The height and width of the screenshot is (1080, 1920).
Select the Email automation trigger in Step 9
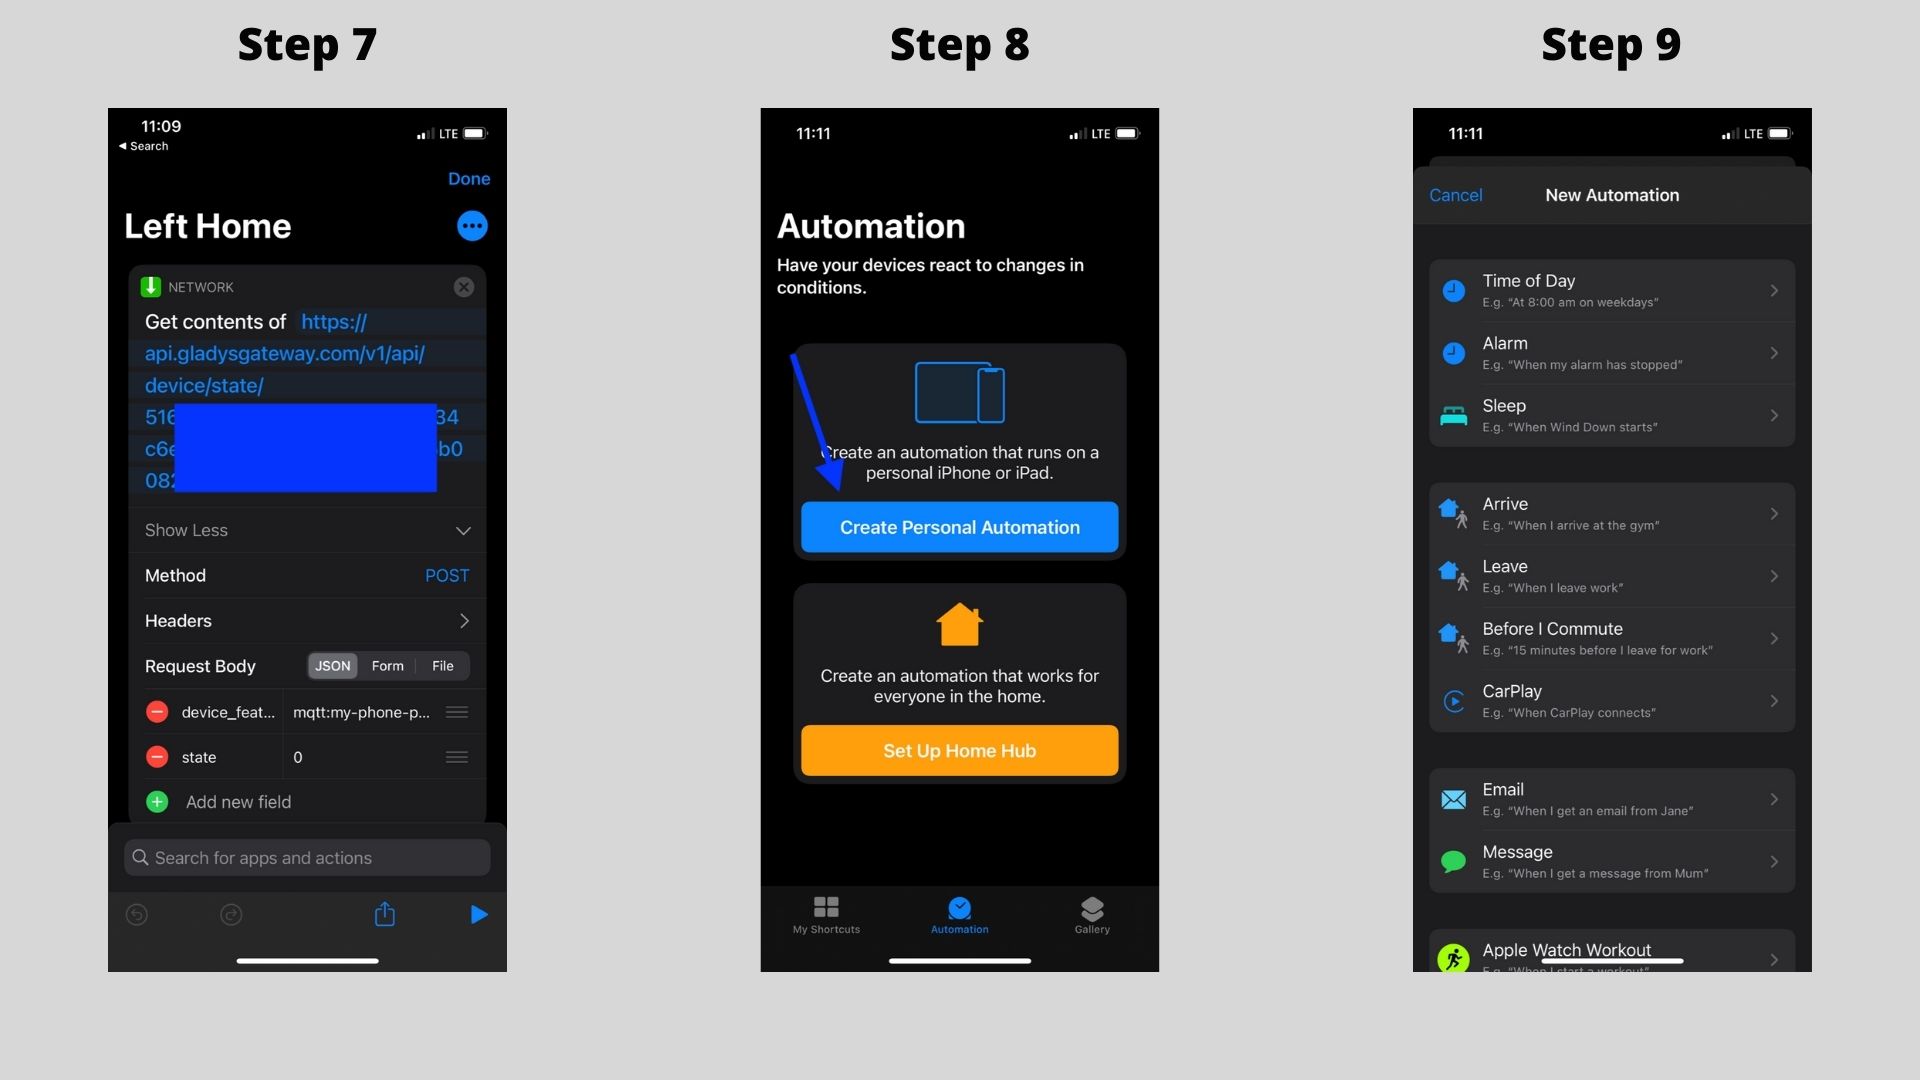click(1611, 798)
